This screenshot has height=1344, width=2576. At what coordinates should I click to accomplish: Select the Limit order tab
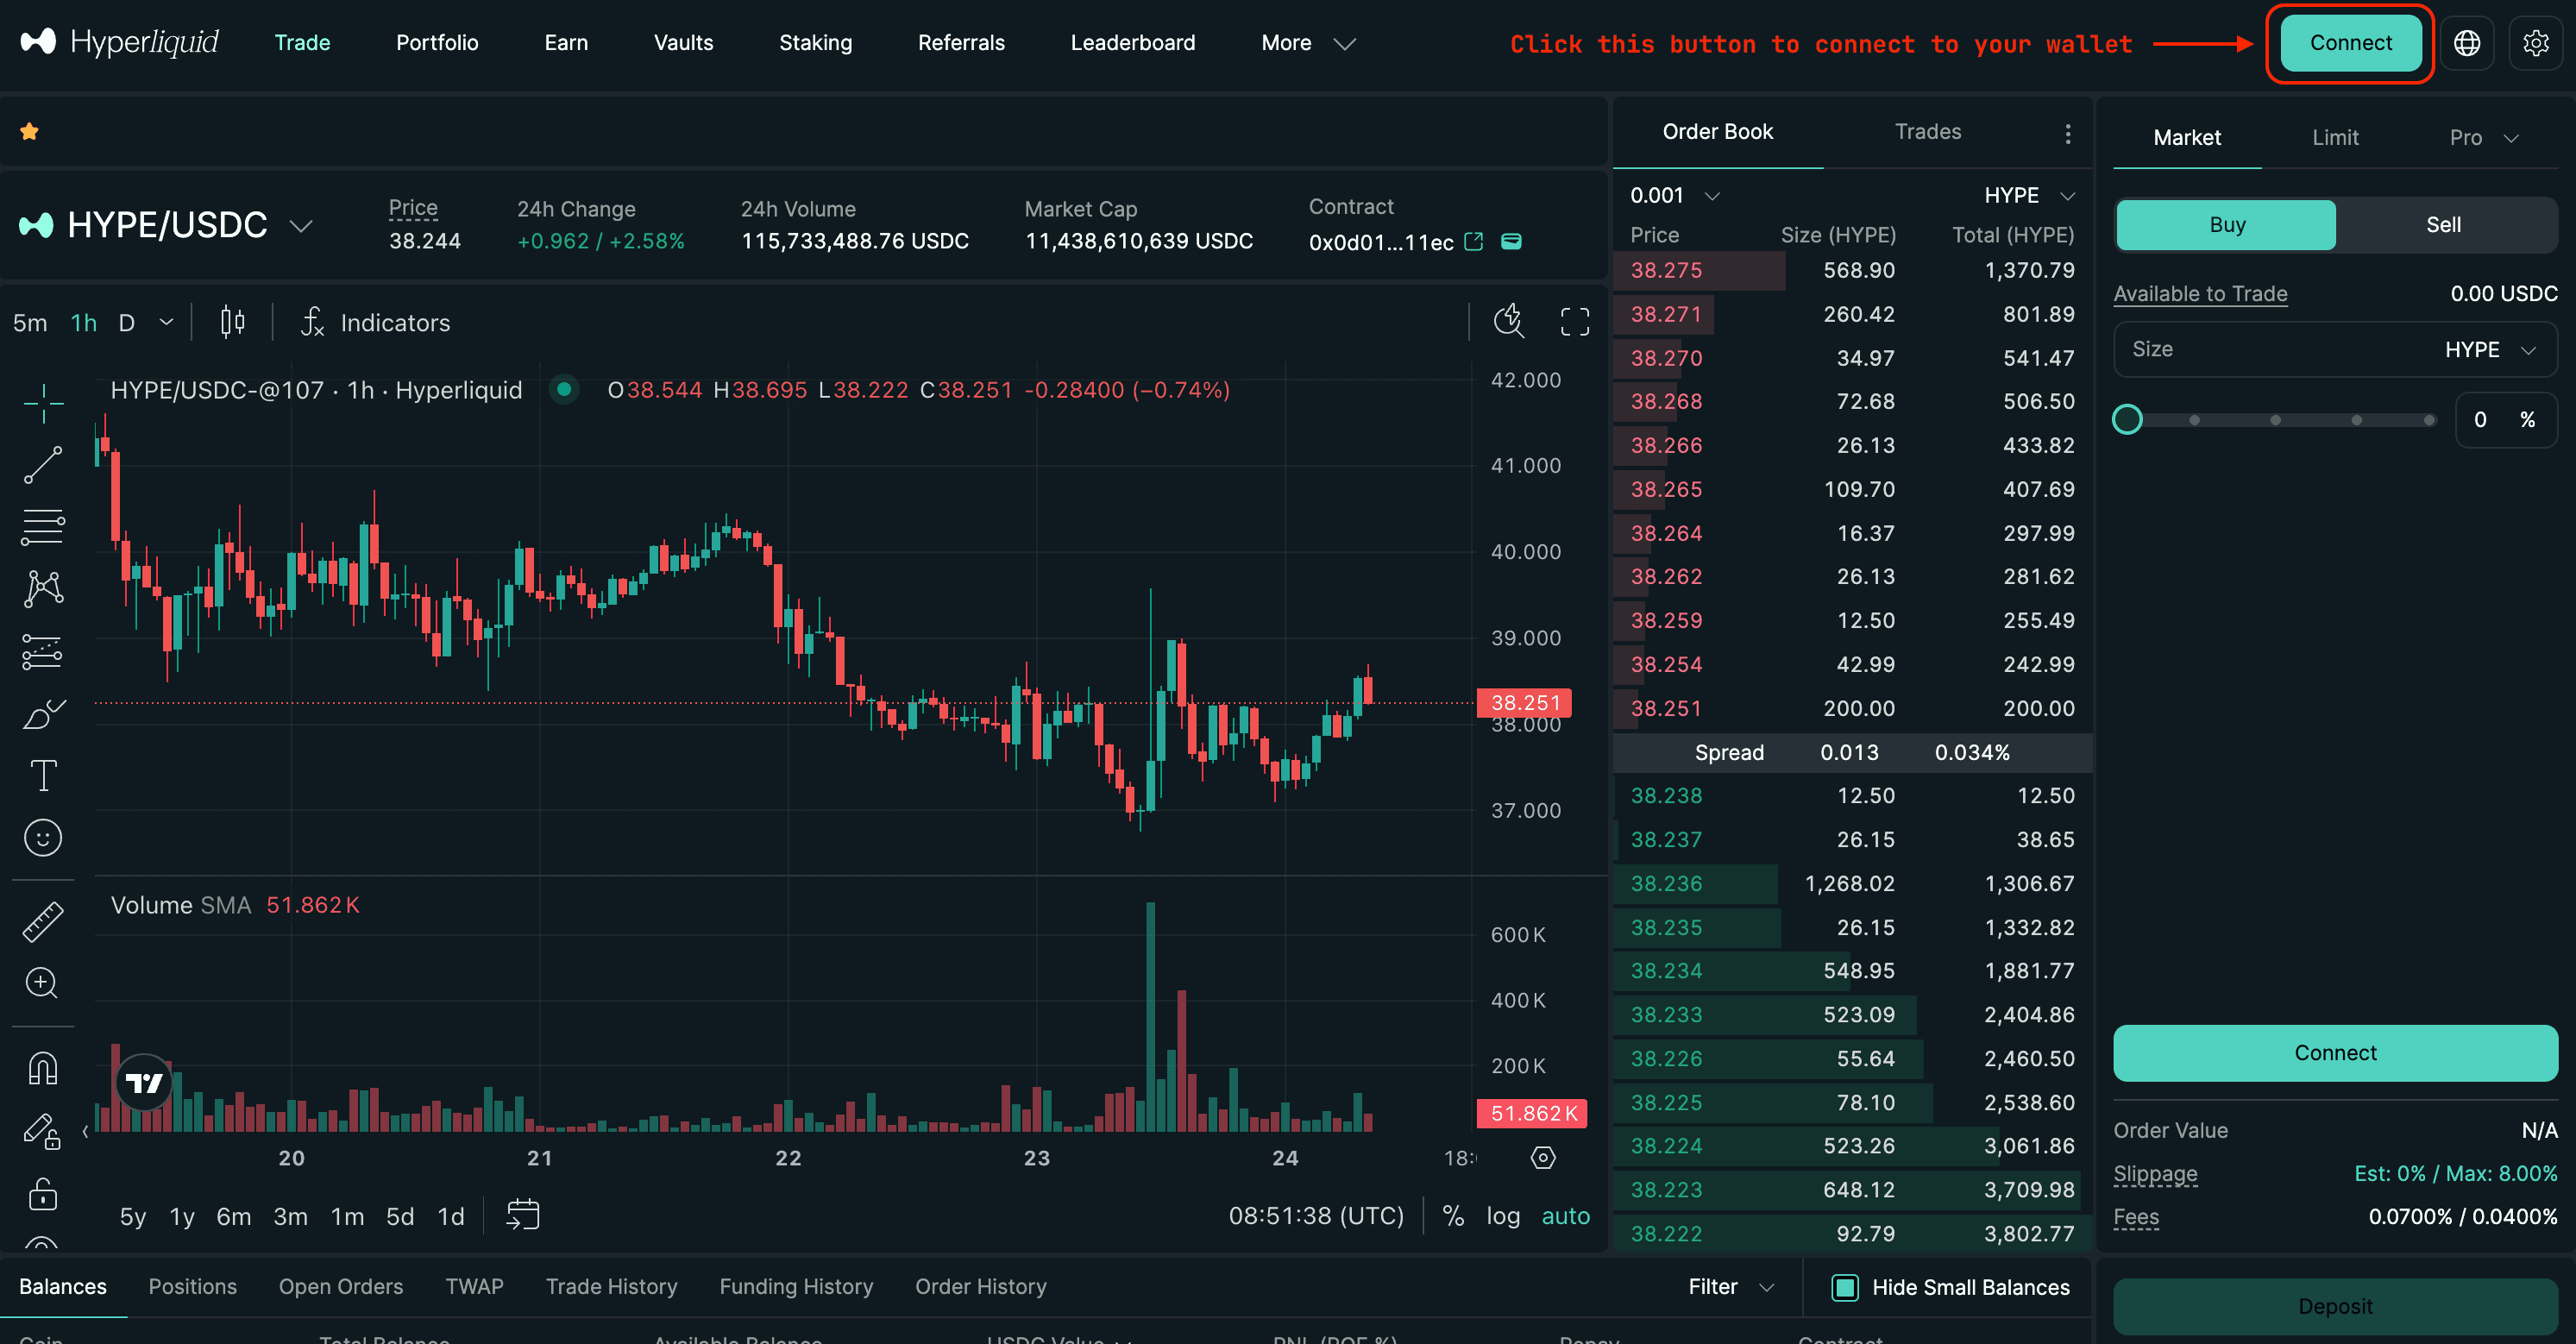point(2335,138)
